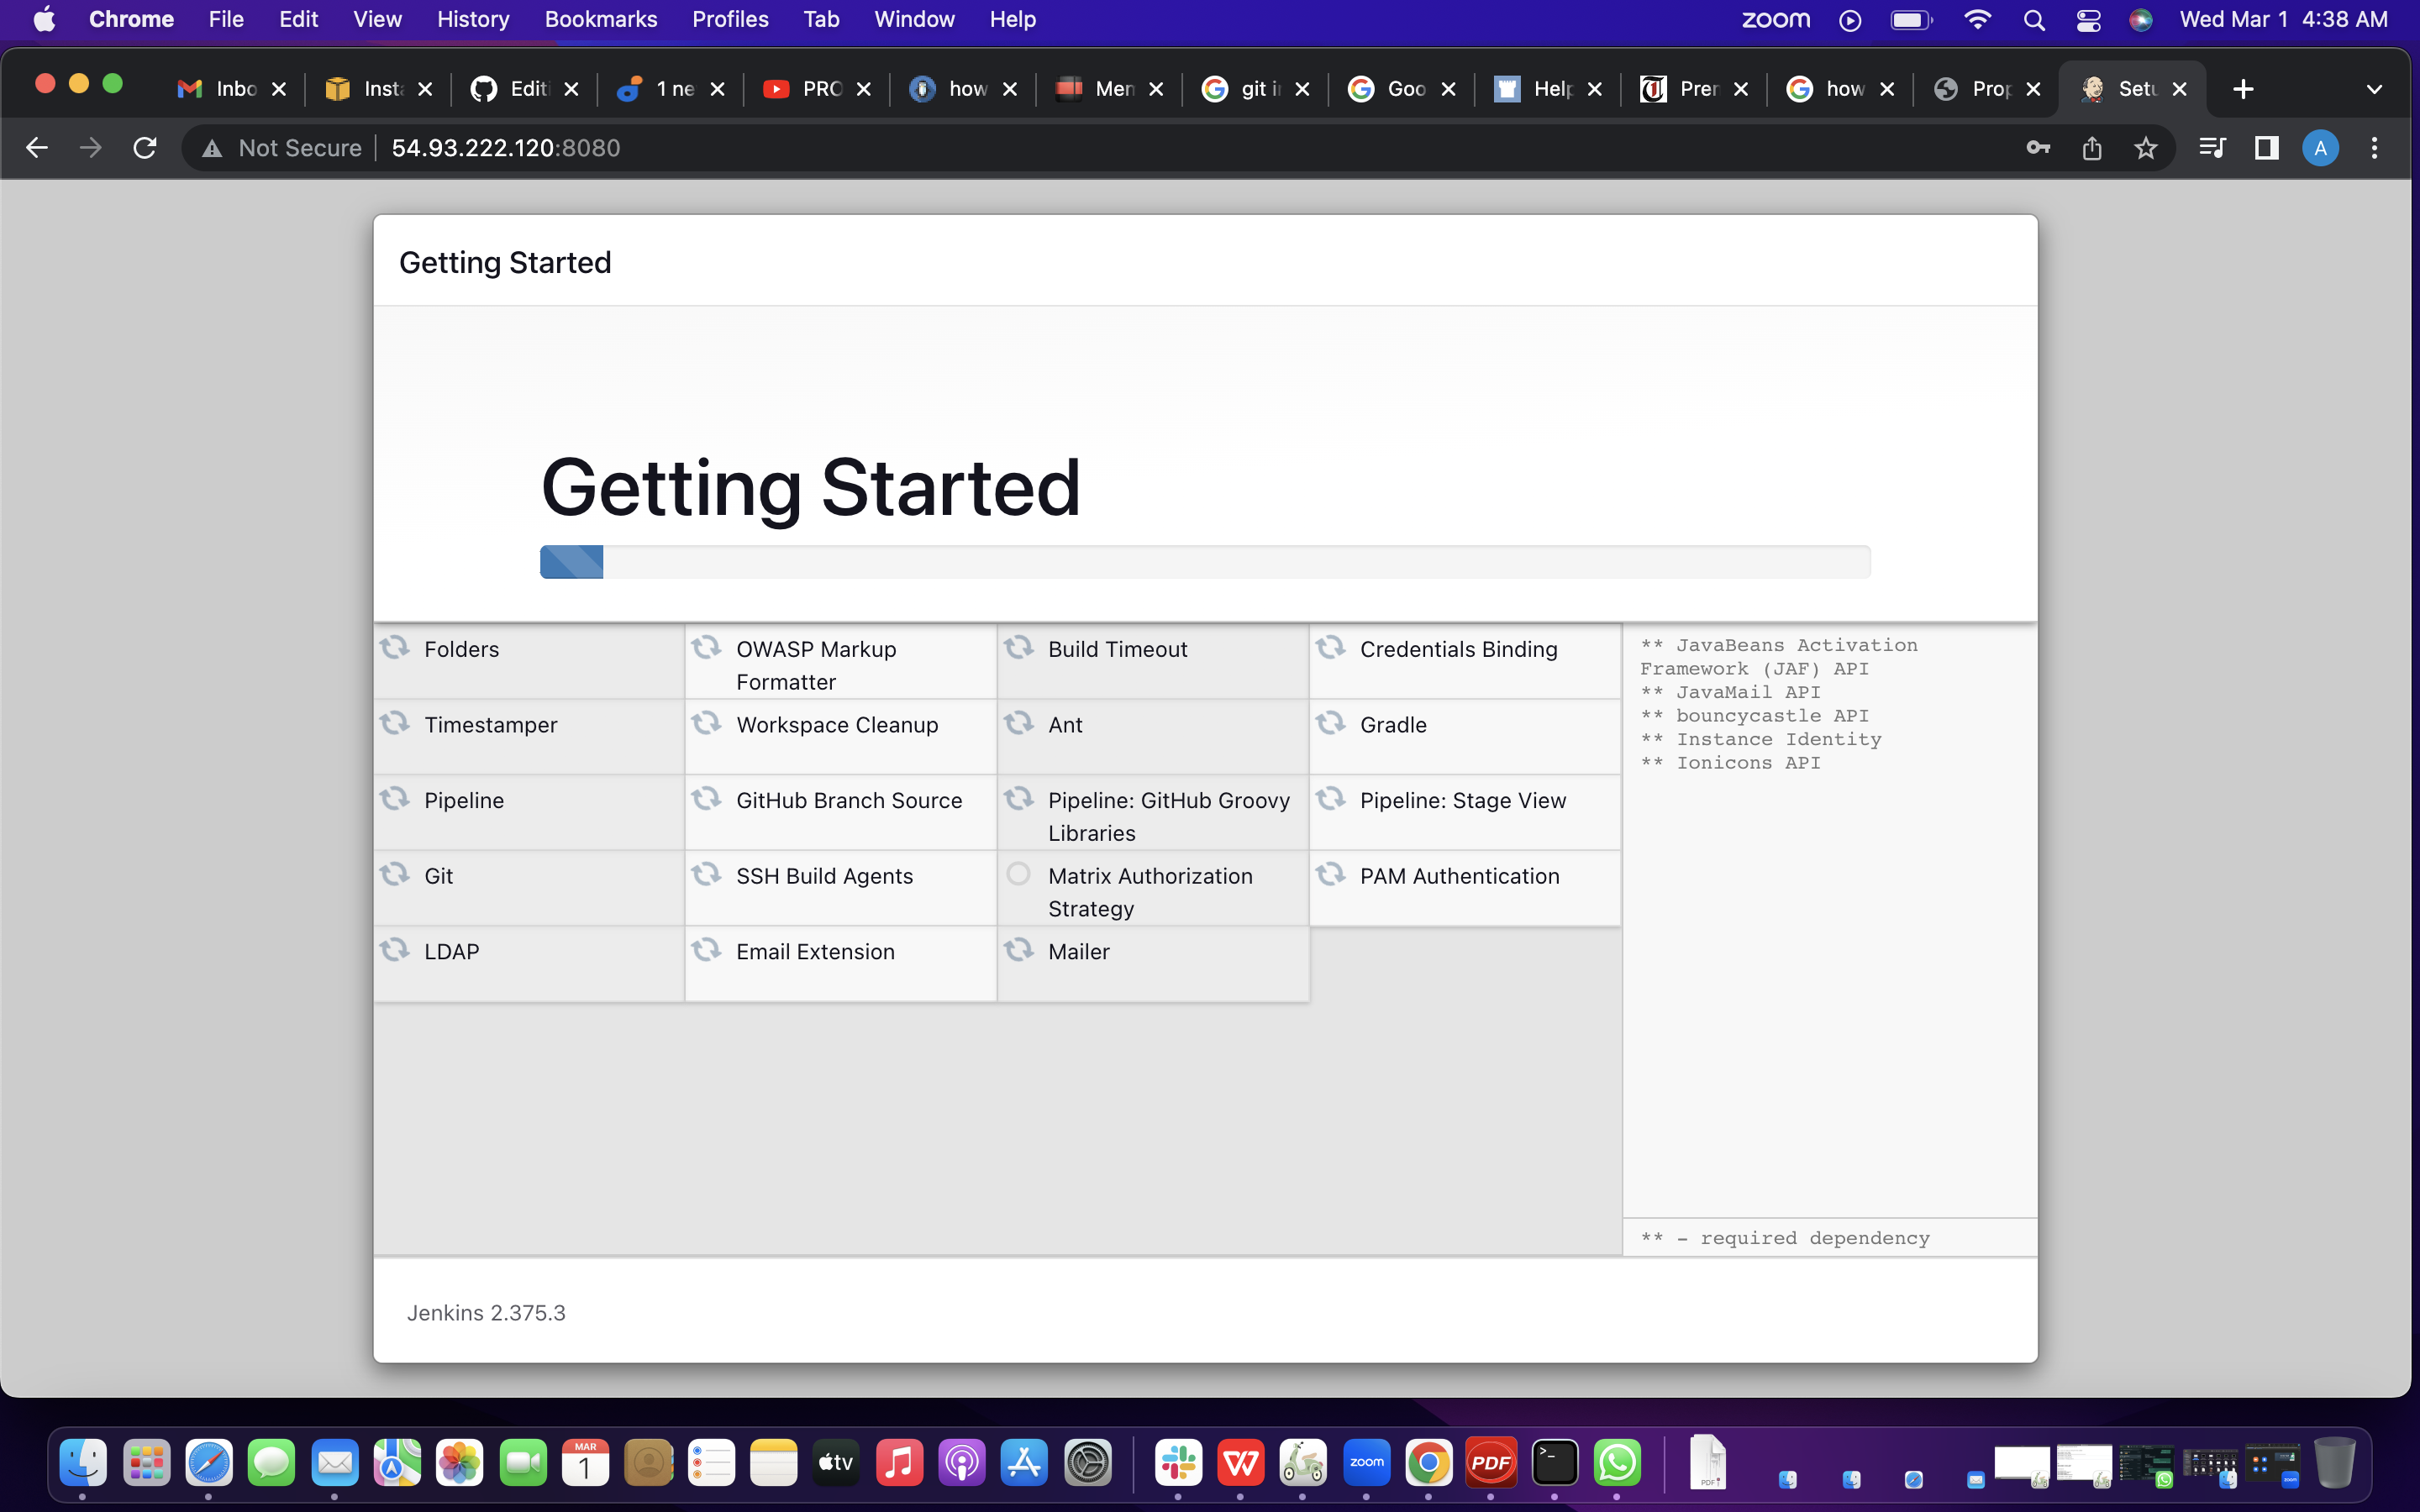This screenshot has width=2420, height=1512.
Task: Expand the tab search chevron
Action: (x=2374, y=89)
